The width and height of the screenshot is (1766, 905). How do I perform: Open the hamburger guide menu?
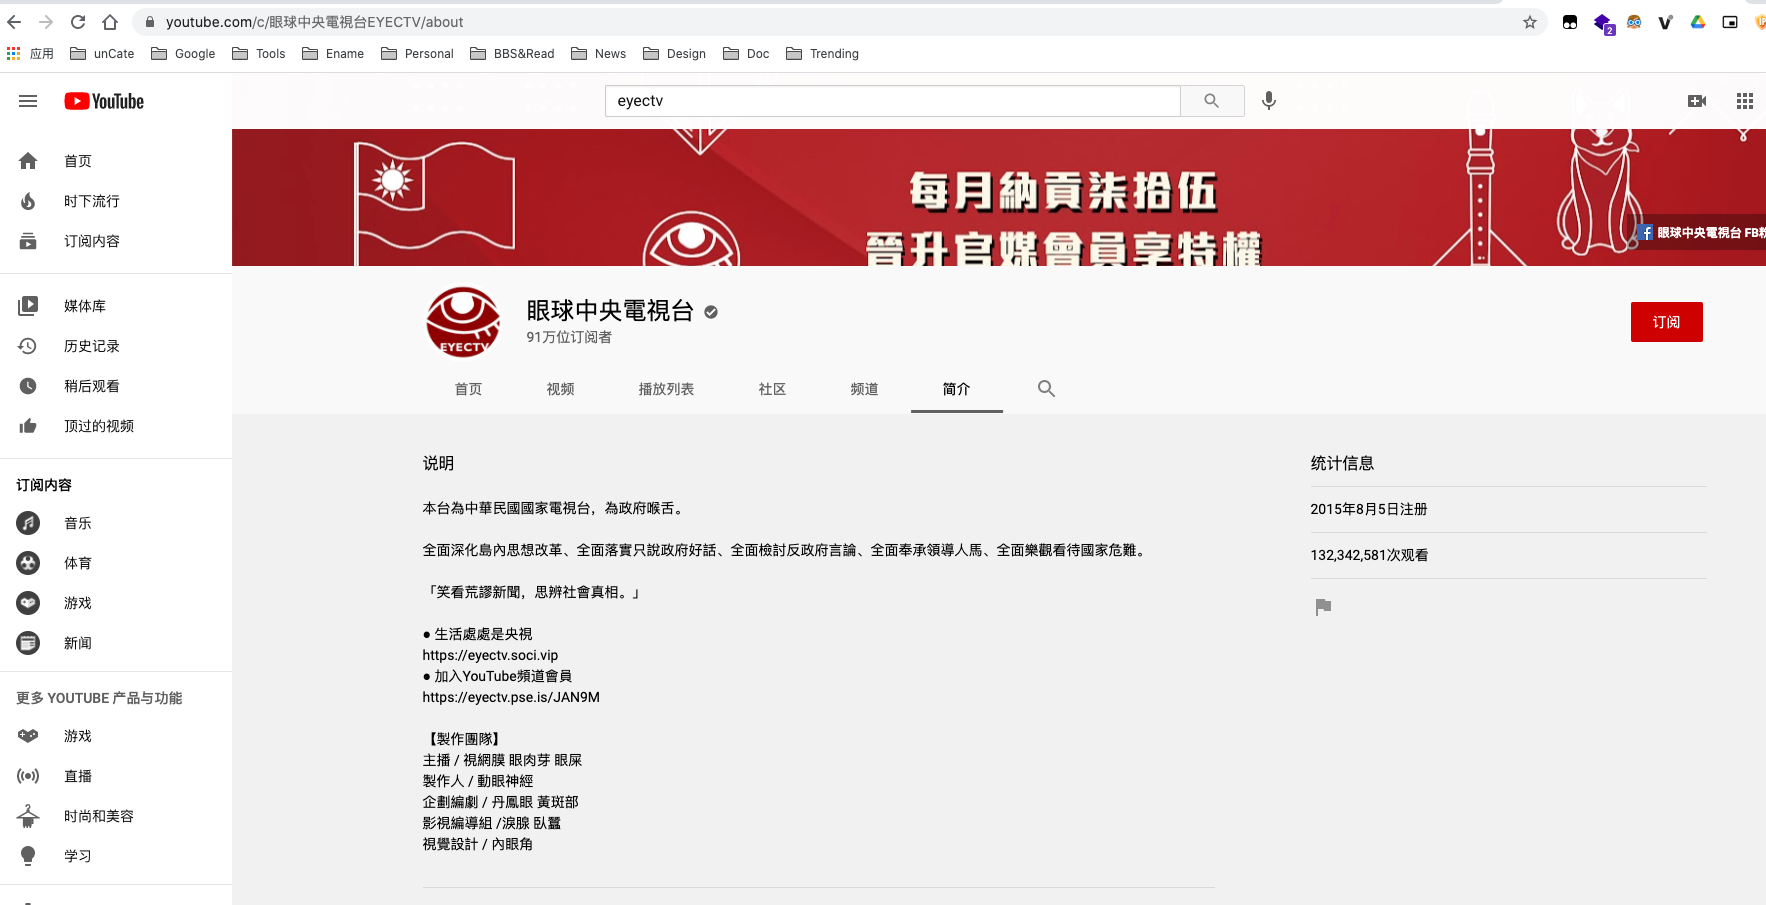click(28, 101)
